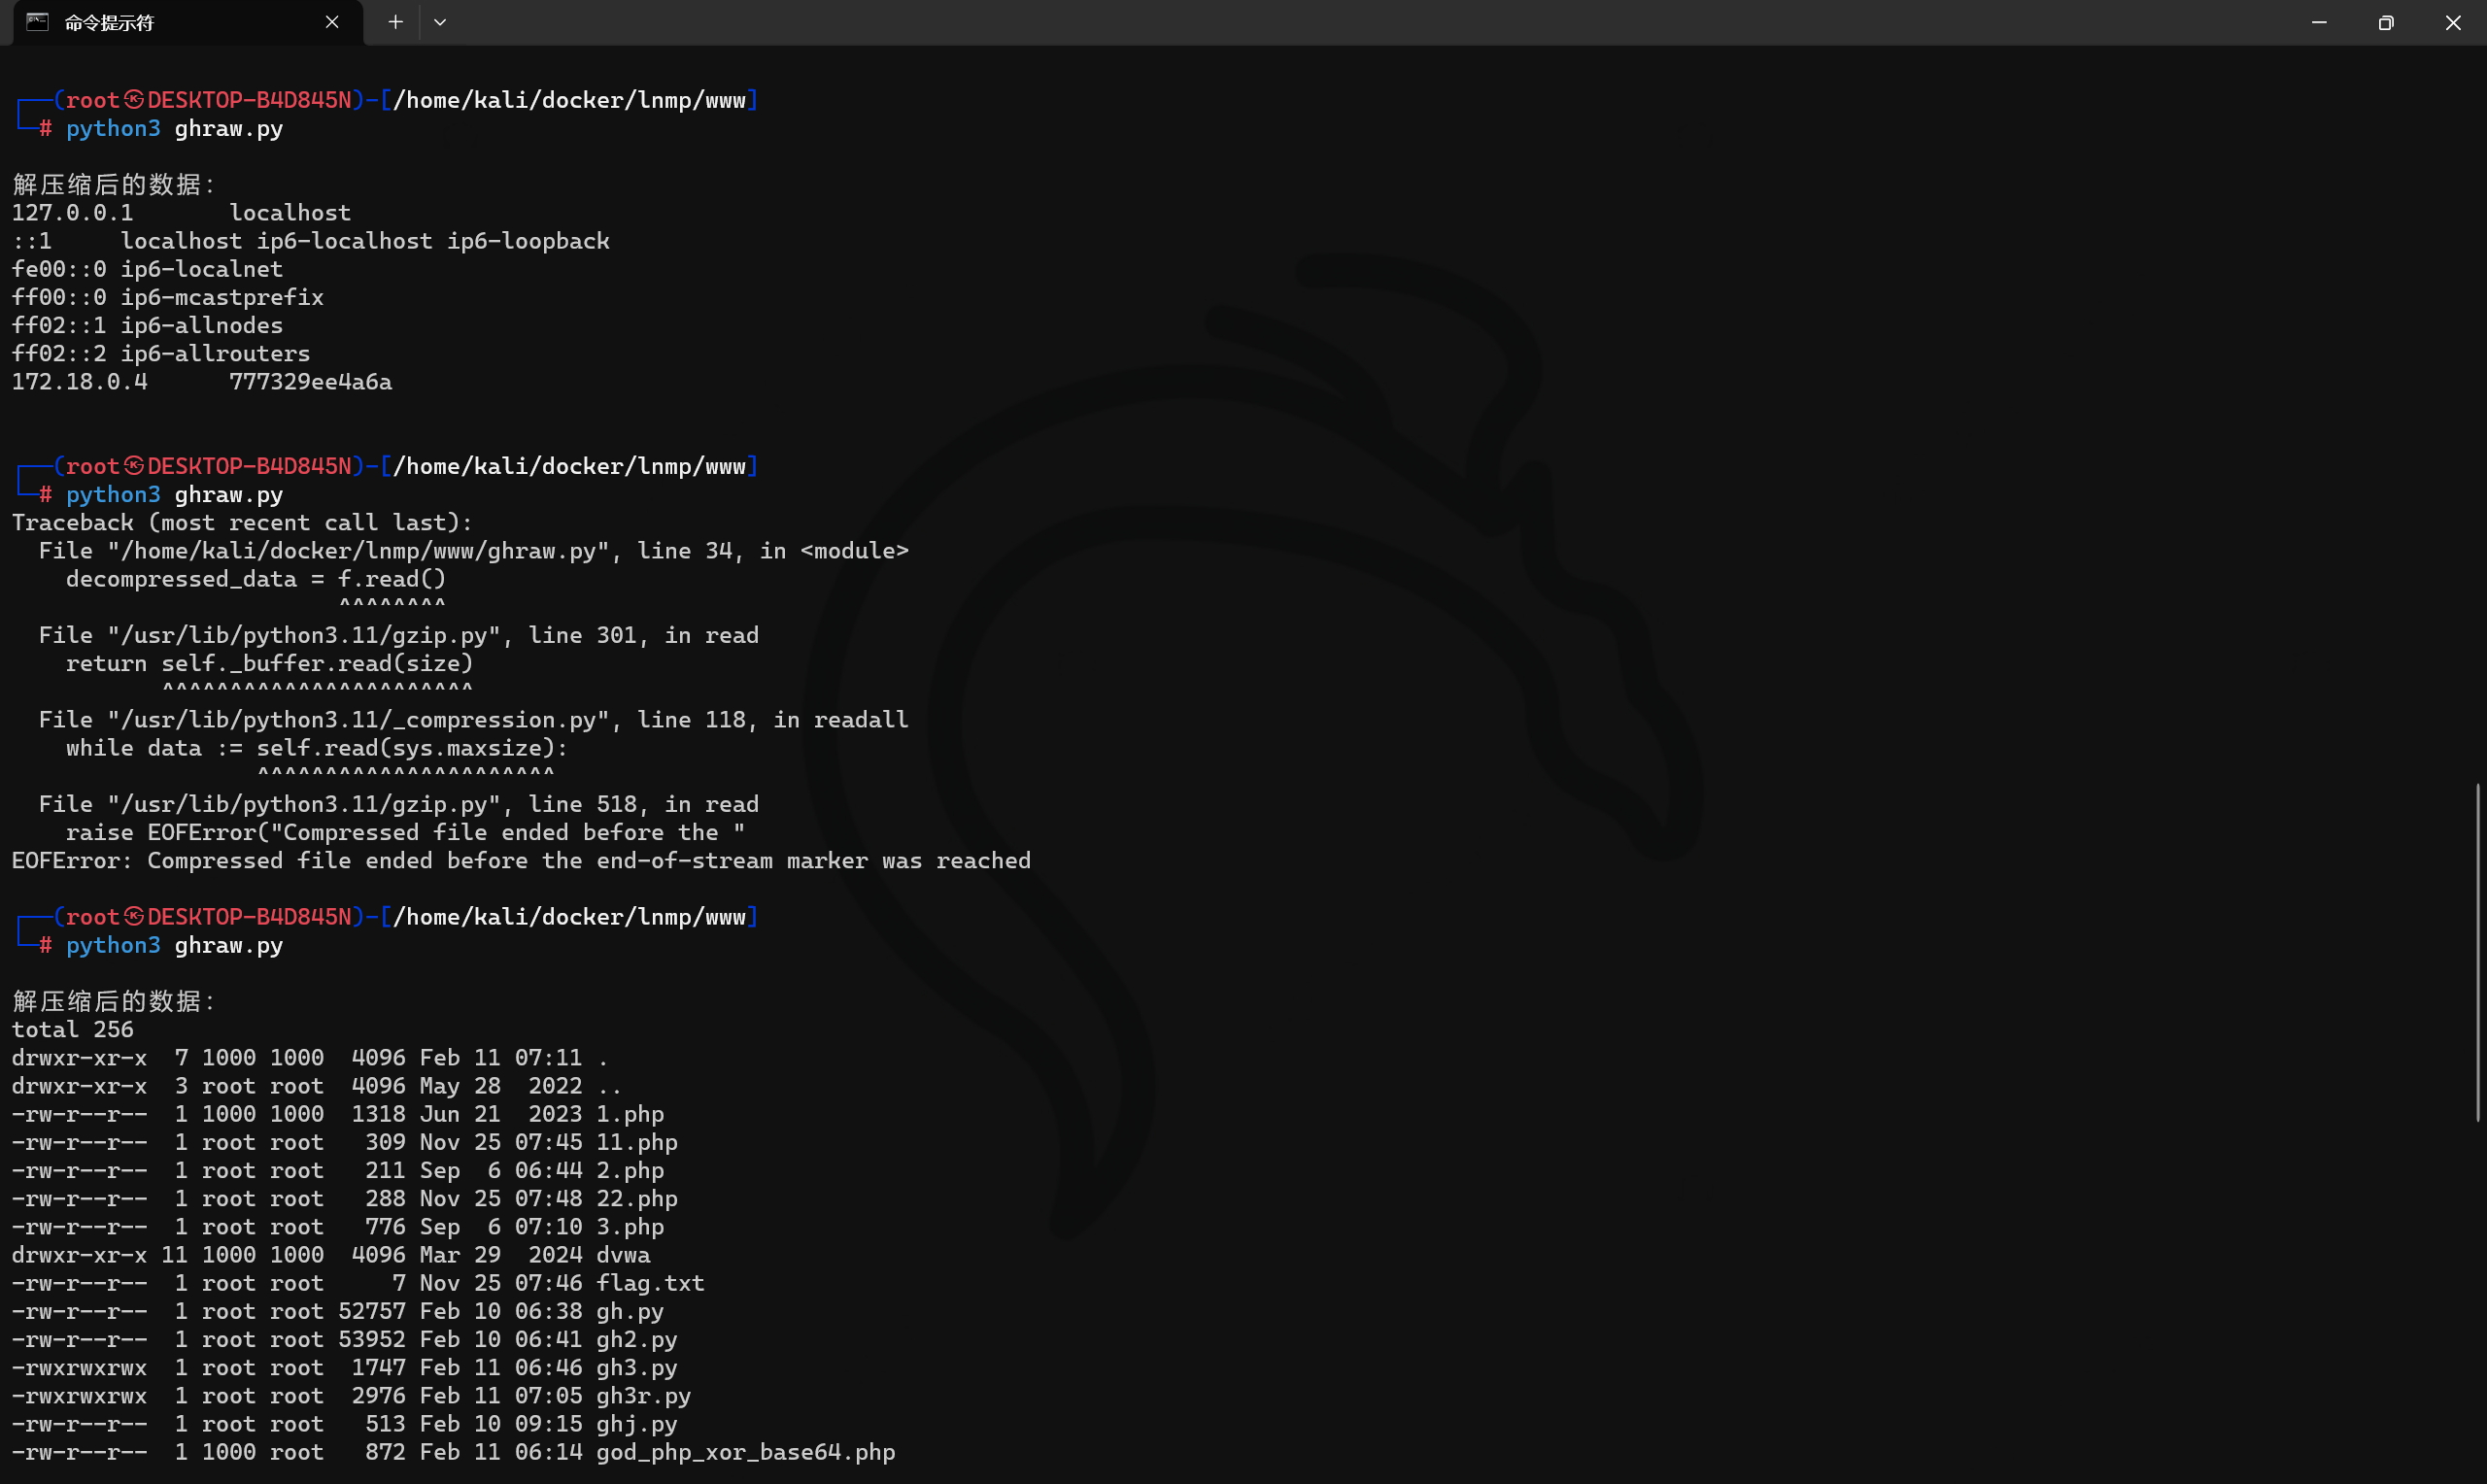Click the Kali skull symbol in last prompt

point(134,917)
